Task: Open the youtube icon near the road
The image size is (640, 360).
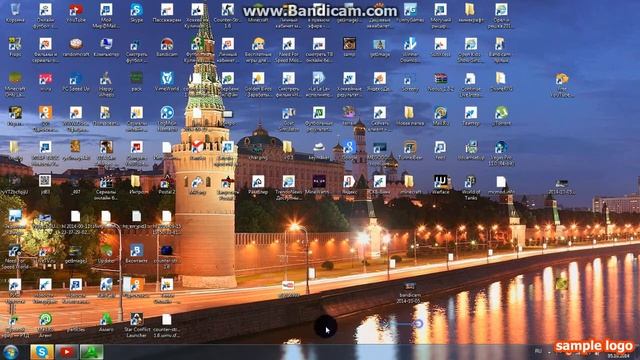Action: pos(288,288)
